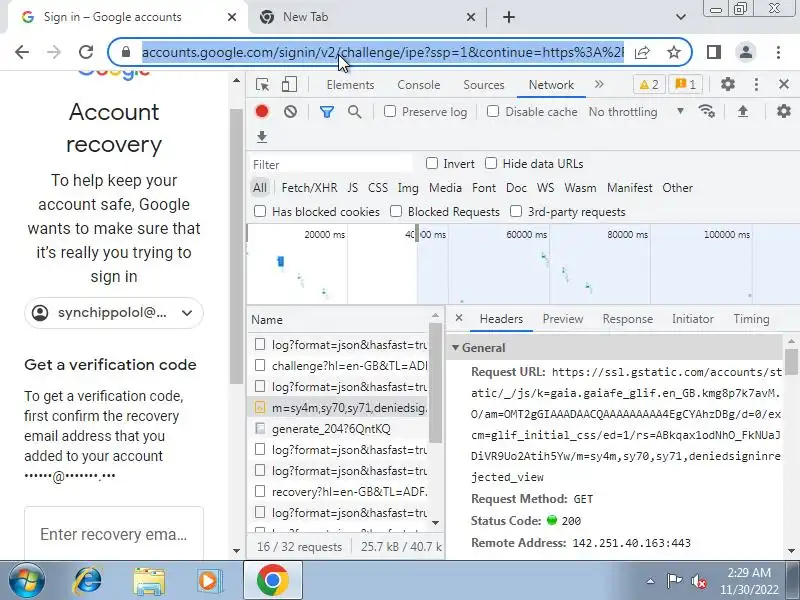Import HAR file with upload arrow
This screenshot has height=600, width=800.
click(743, 111)
